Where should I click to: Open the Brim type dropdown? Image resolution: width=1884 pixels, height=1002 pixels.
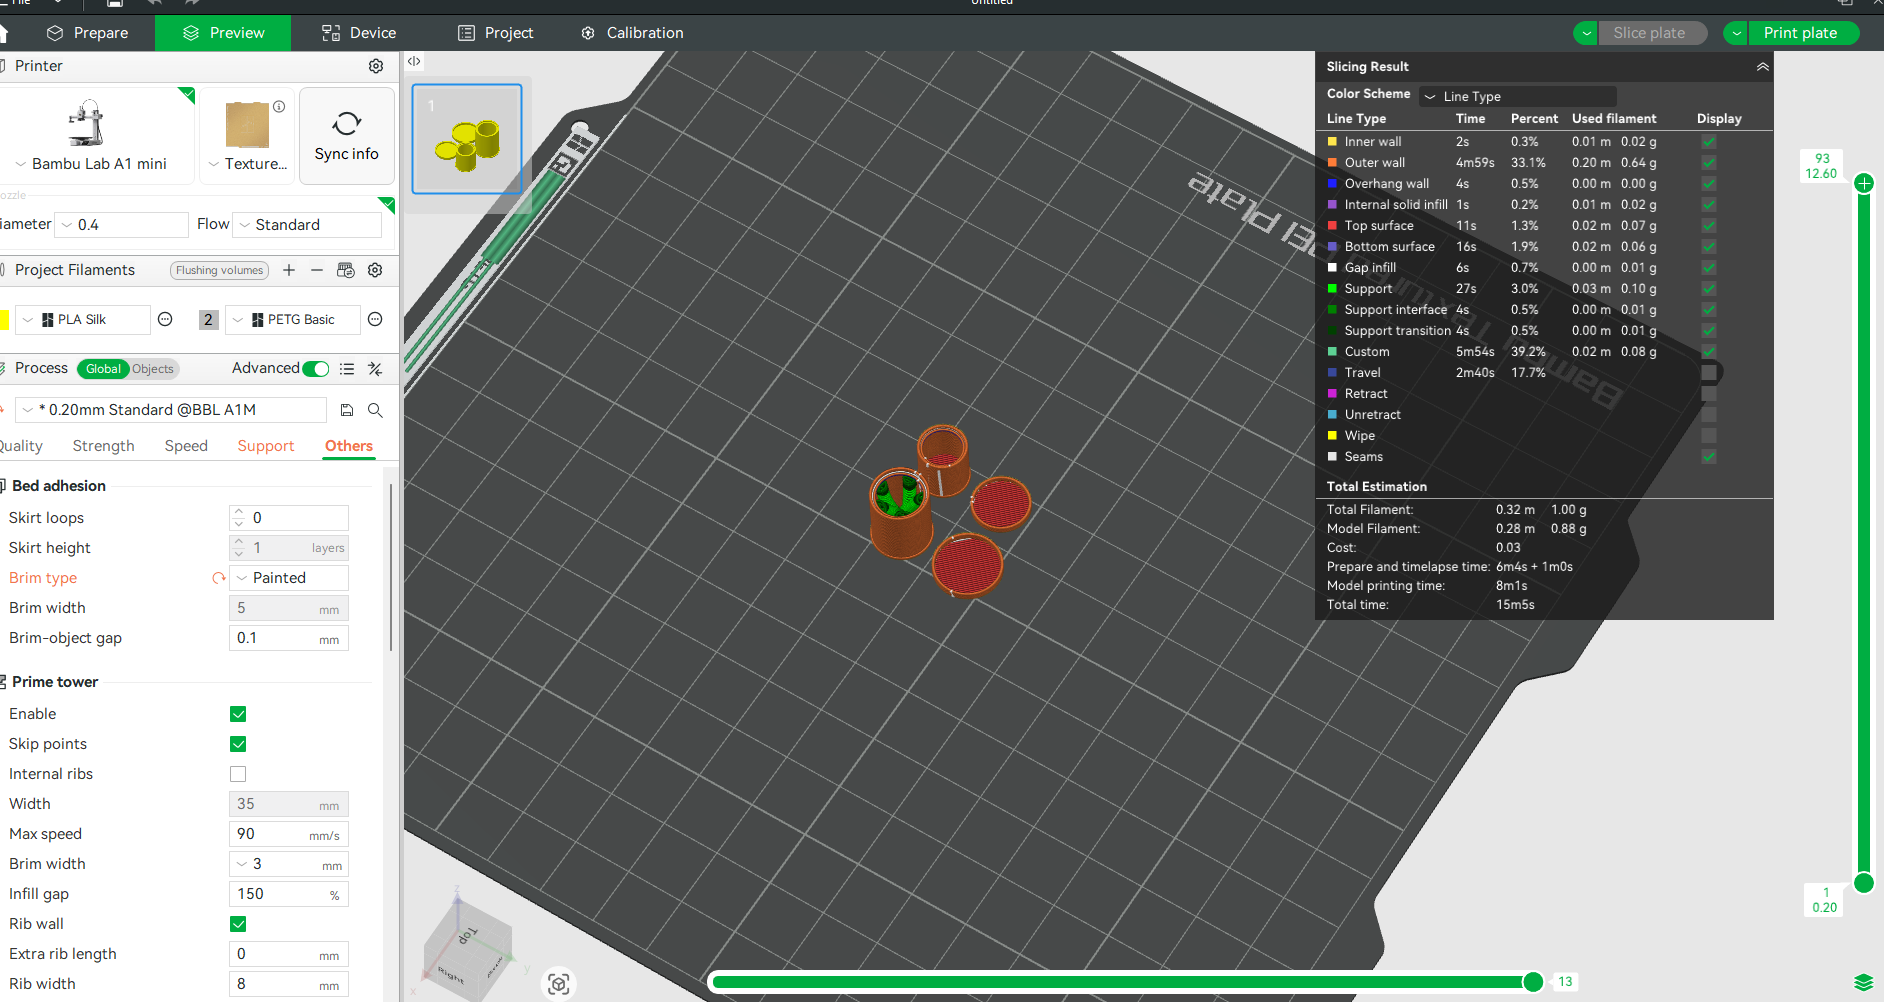point(289,578)
